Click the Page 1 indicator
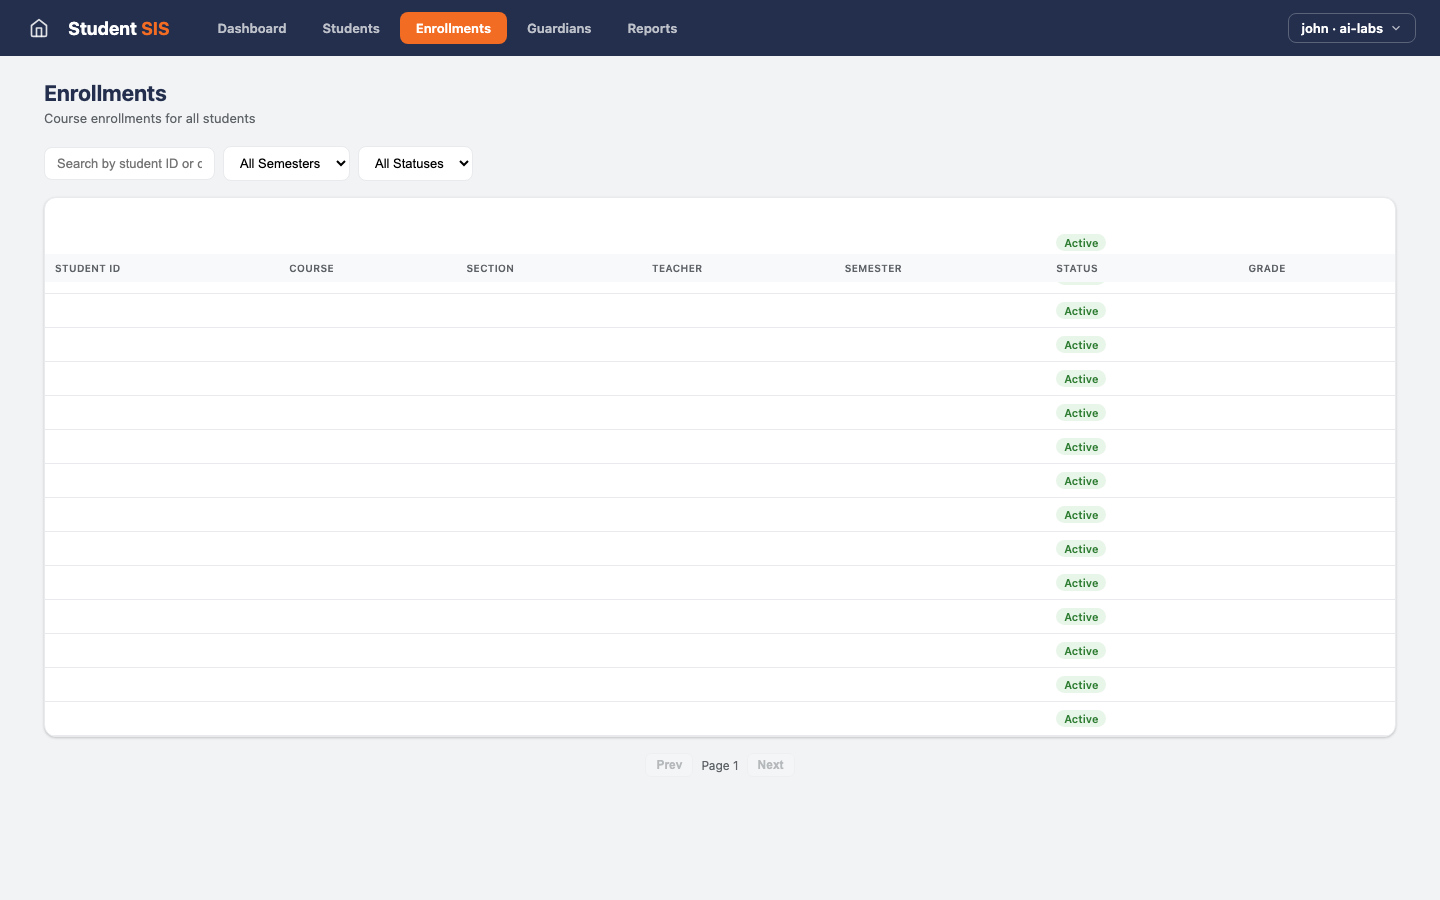Screen dimensions: 1440x900 click(x=719, y=765)
